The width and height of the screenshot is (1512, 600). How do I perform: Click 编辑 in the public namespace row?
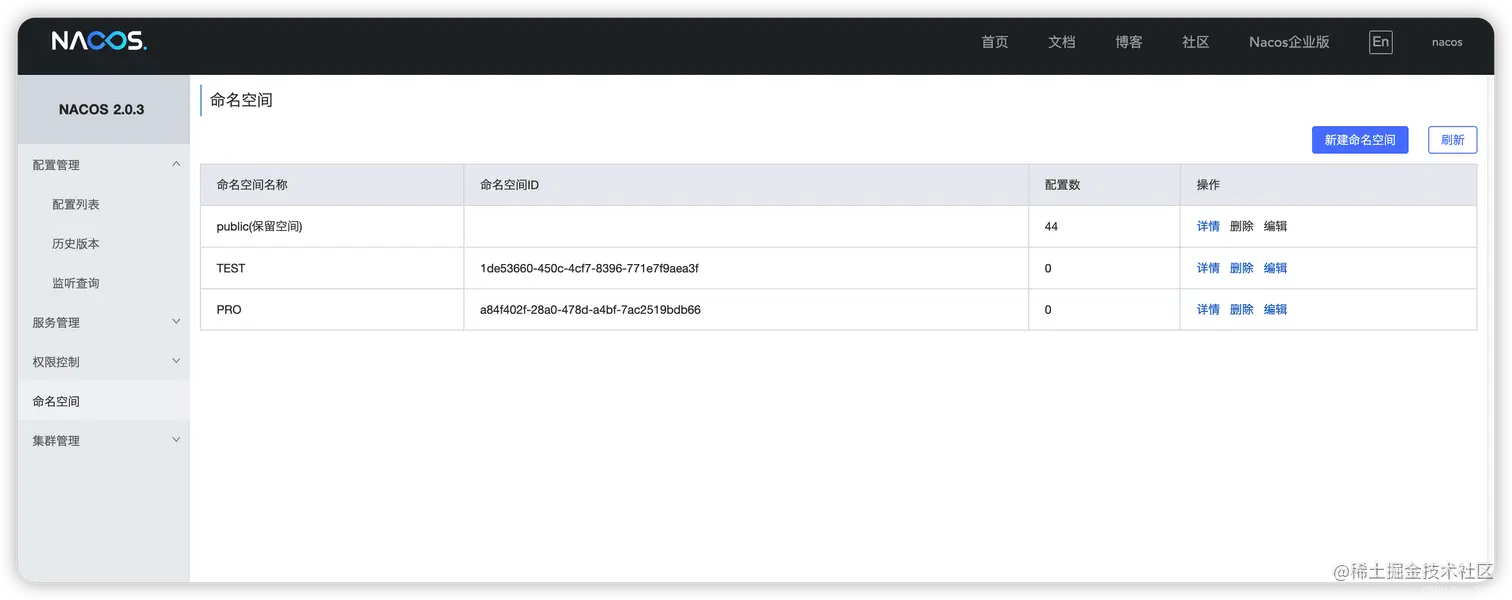(1275, 227)
